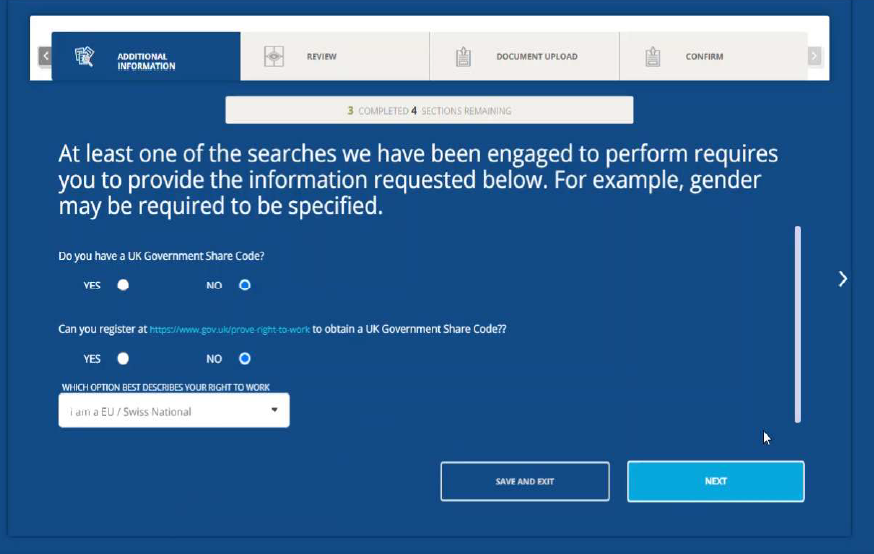Click the sections remaining progress bar
This screenshot has height=554, width=874.
(x=429, y=110)
